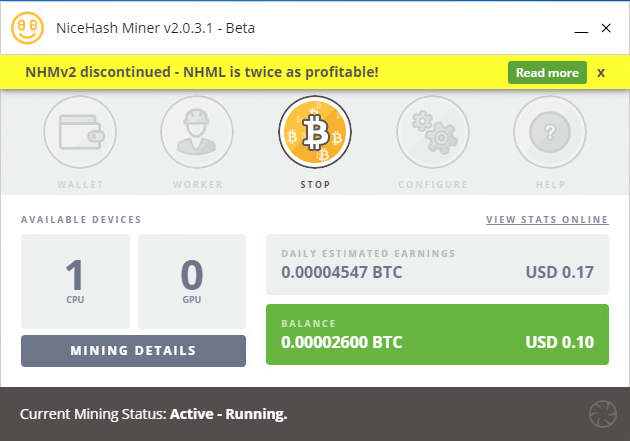Click the GPU device count tile
The height and width of the screenshot is (441, 630).
192,281
